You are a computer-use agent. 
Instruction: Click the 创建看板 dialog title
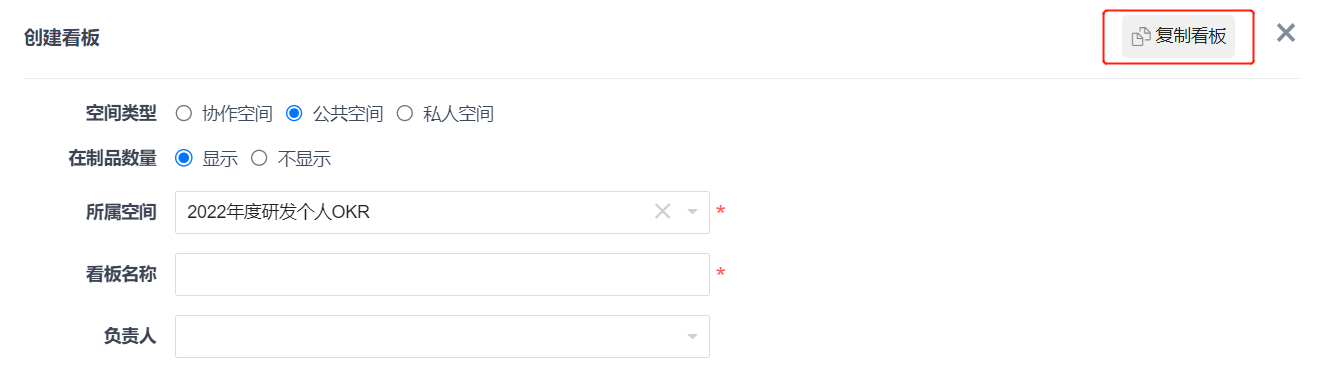(62, 38)
